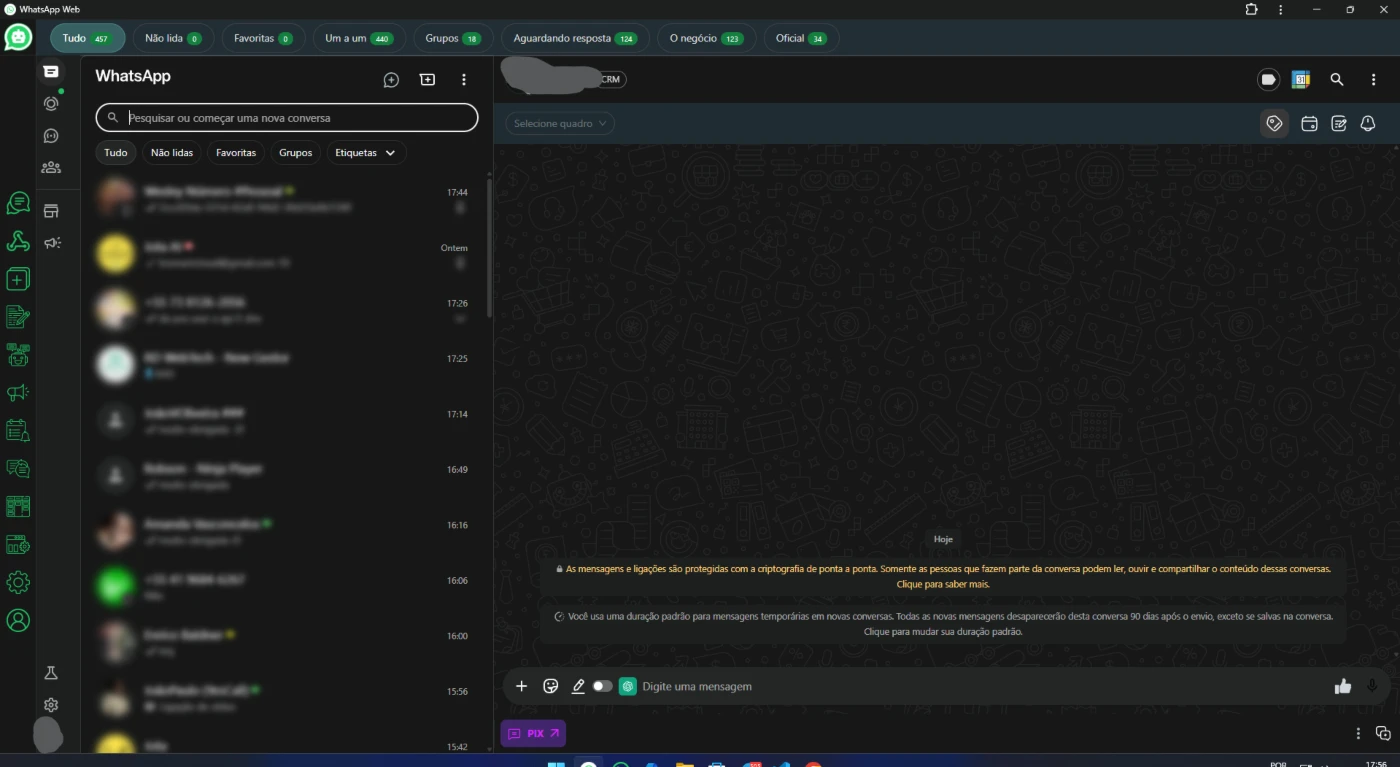Switch to Aguardando resposta tab
The width and height of the screenshot is (1400, 767).
pos(575,38)
